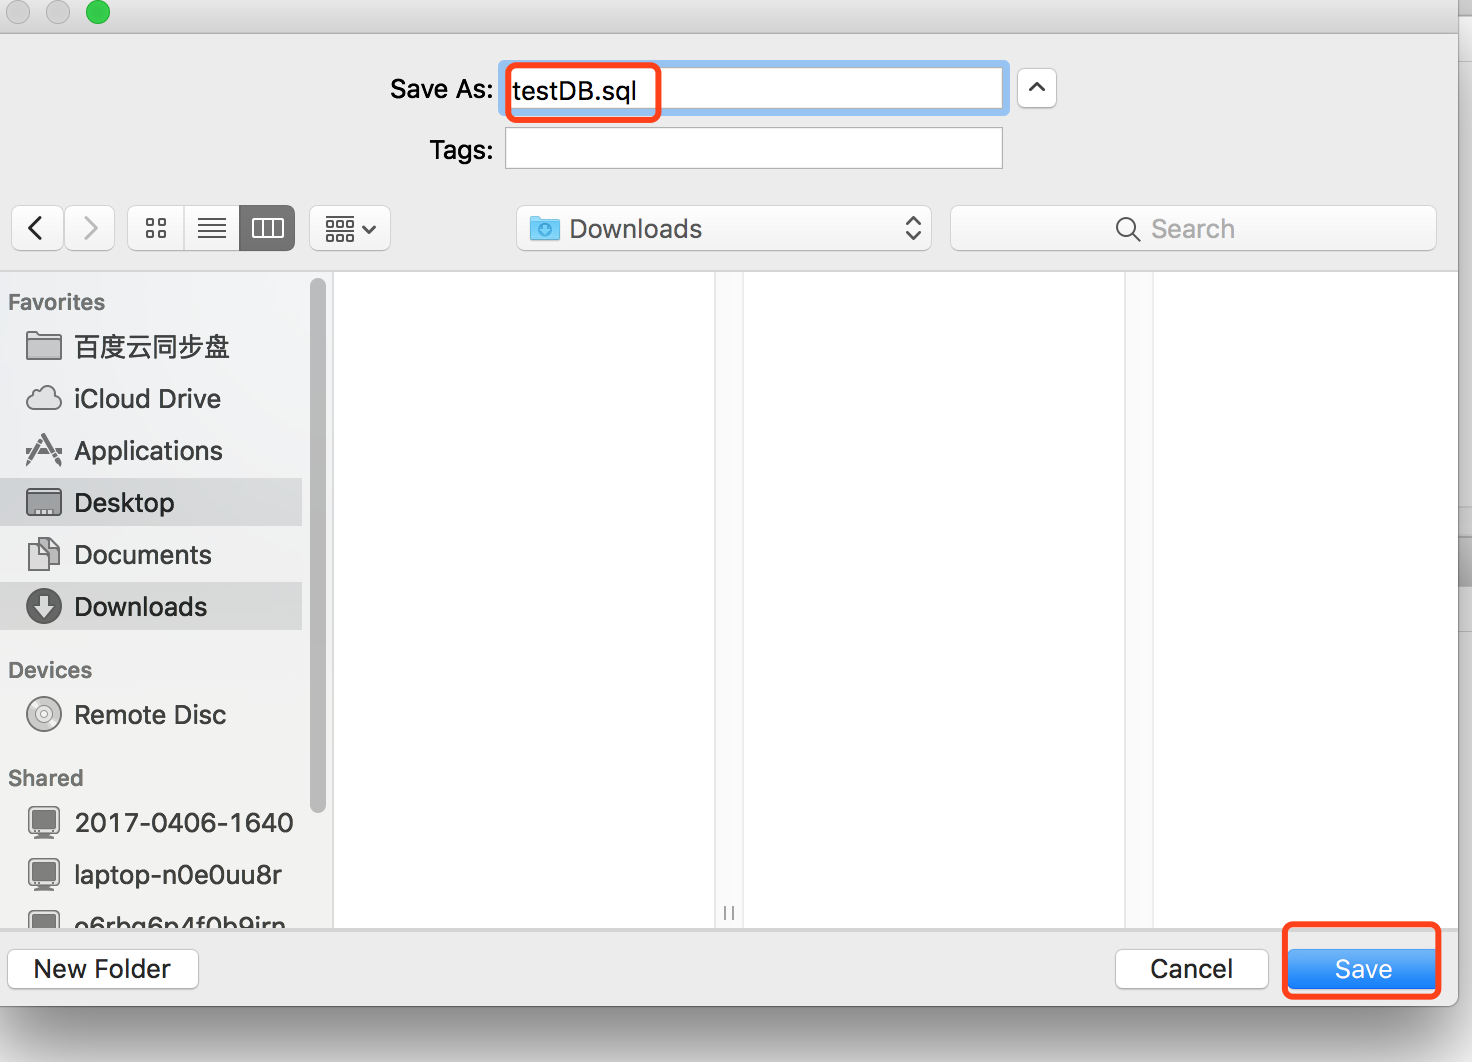Go back with the left arrow
This screenshot has width=1472, height=1062.
(37, 229)
